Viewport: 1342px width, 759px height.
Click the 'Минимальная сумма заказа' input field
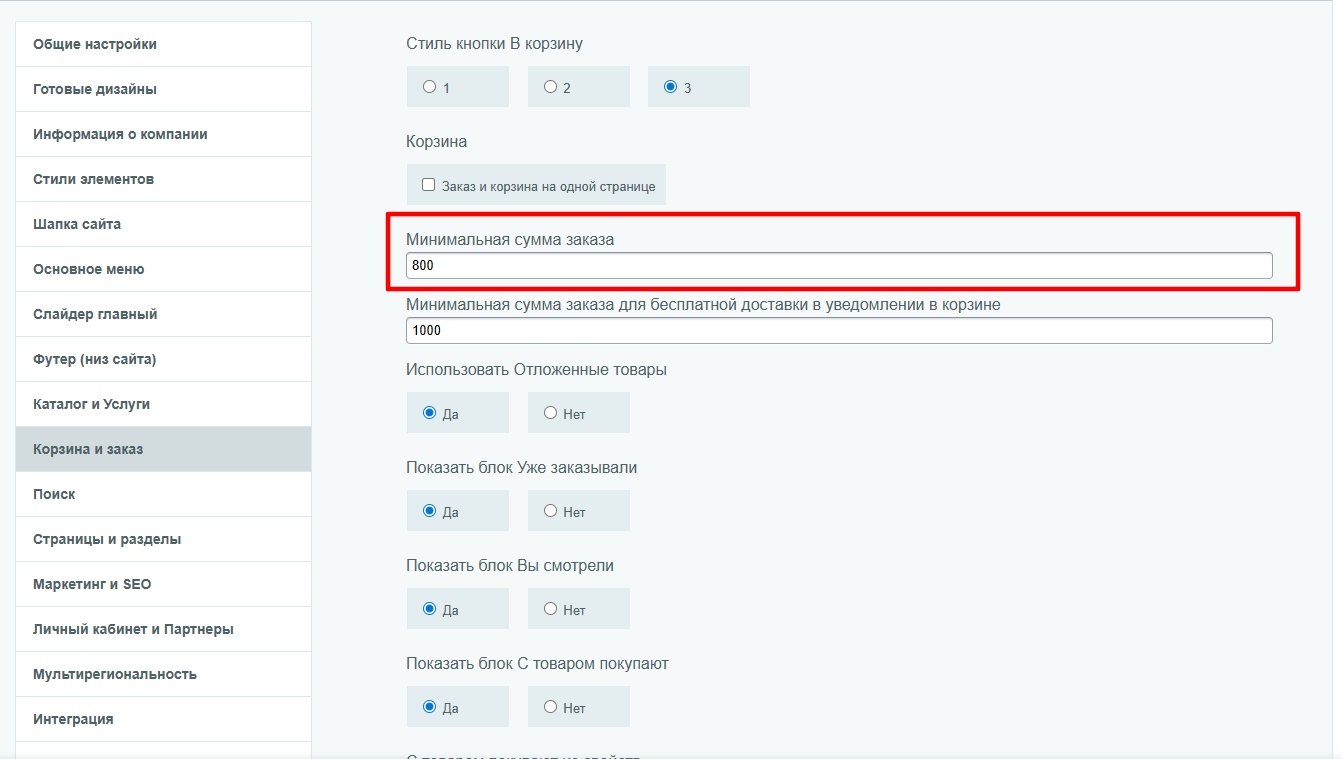tap(838, 266)
